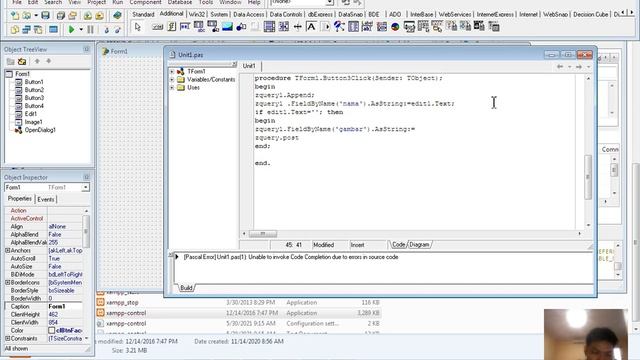This screenshot has height=360, width=640.
Task: Expand the TForm1 node in code explorer
Action: pyautogui.click(x=172, y=71)
